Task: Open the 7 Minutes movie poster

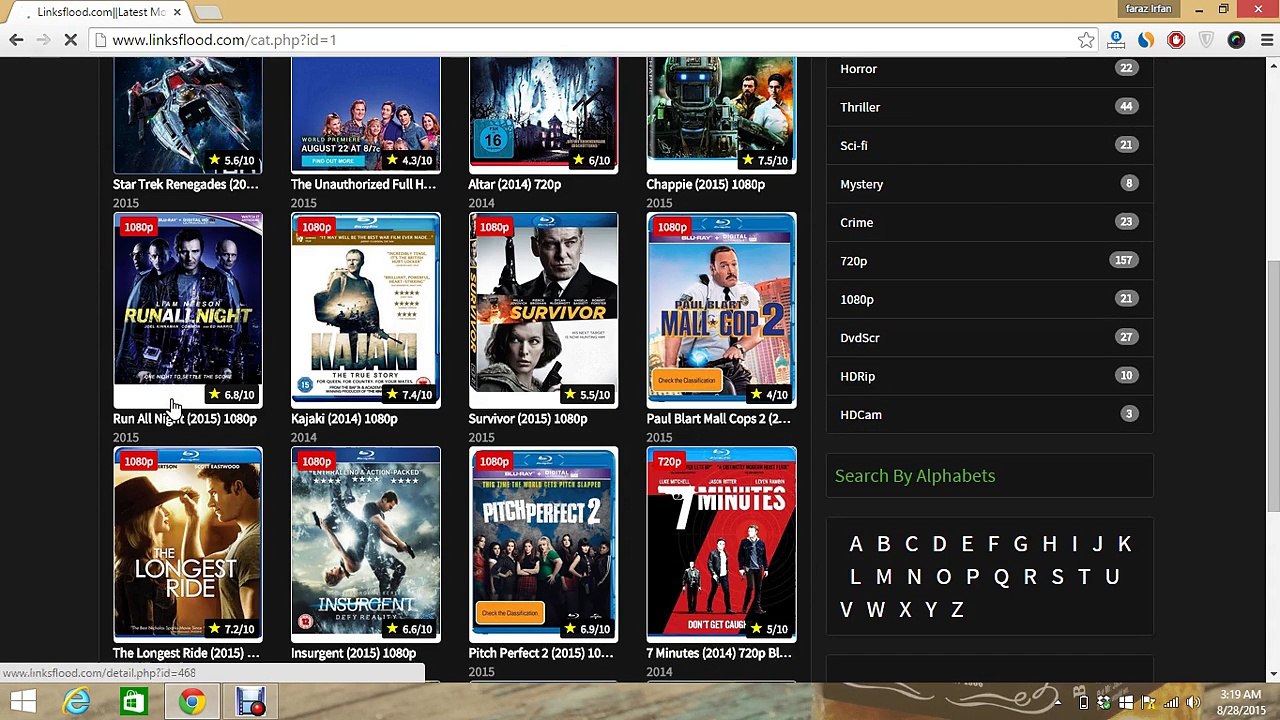Action: [x=722, y=543]
